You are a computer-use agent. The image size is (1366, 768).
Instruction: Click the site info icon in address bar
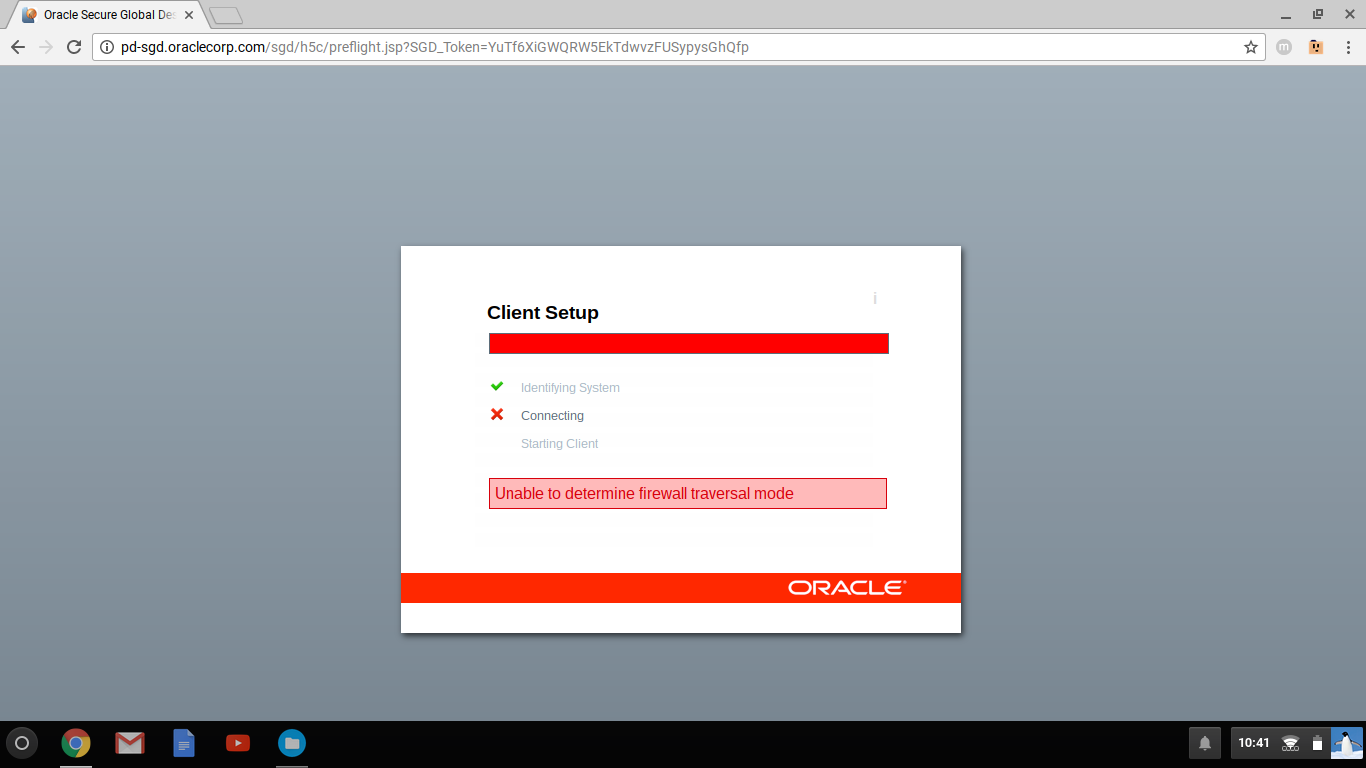pyautogui.click(x=108, y=47)
